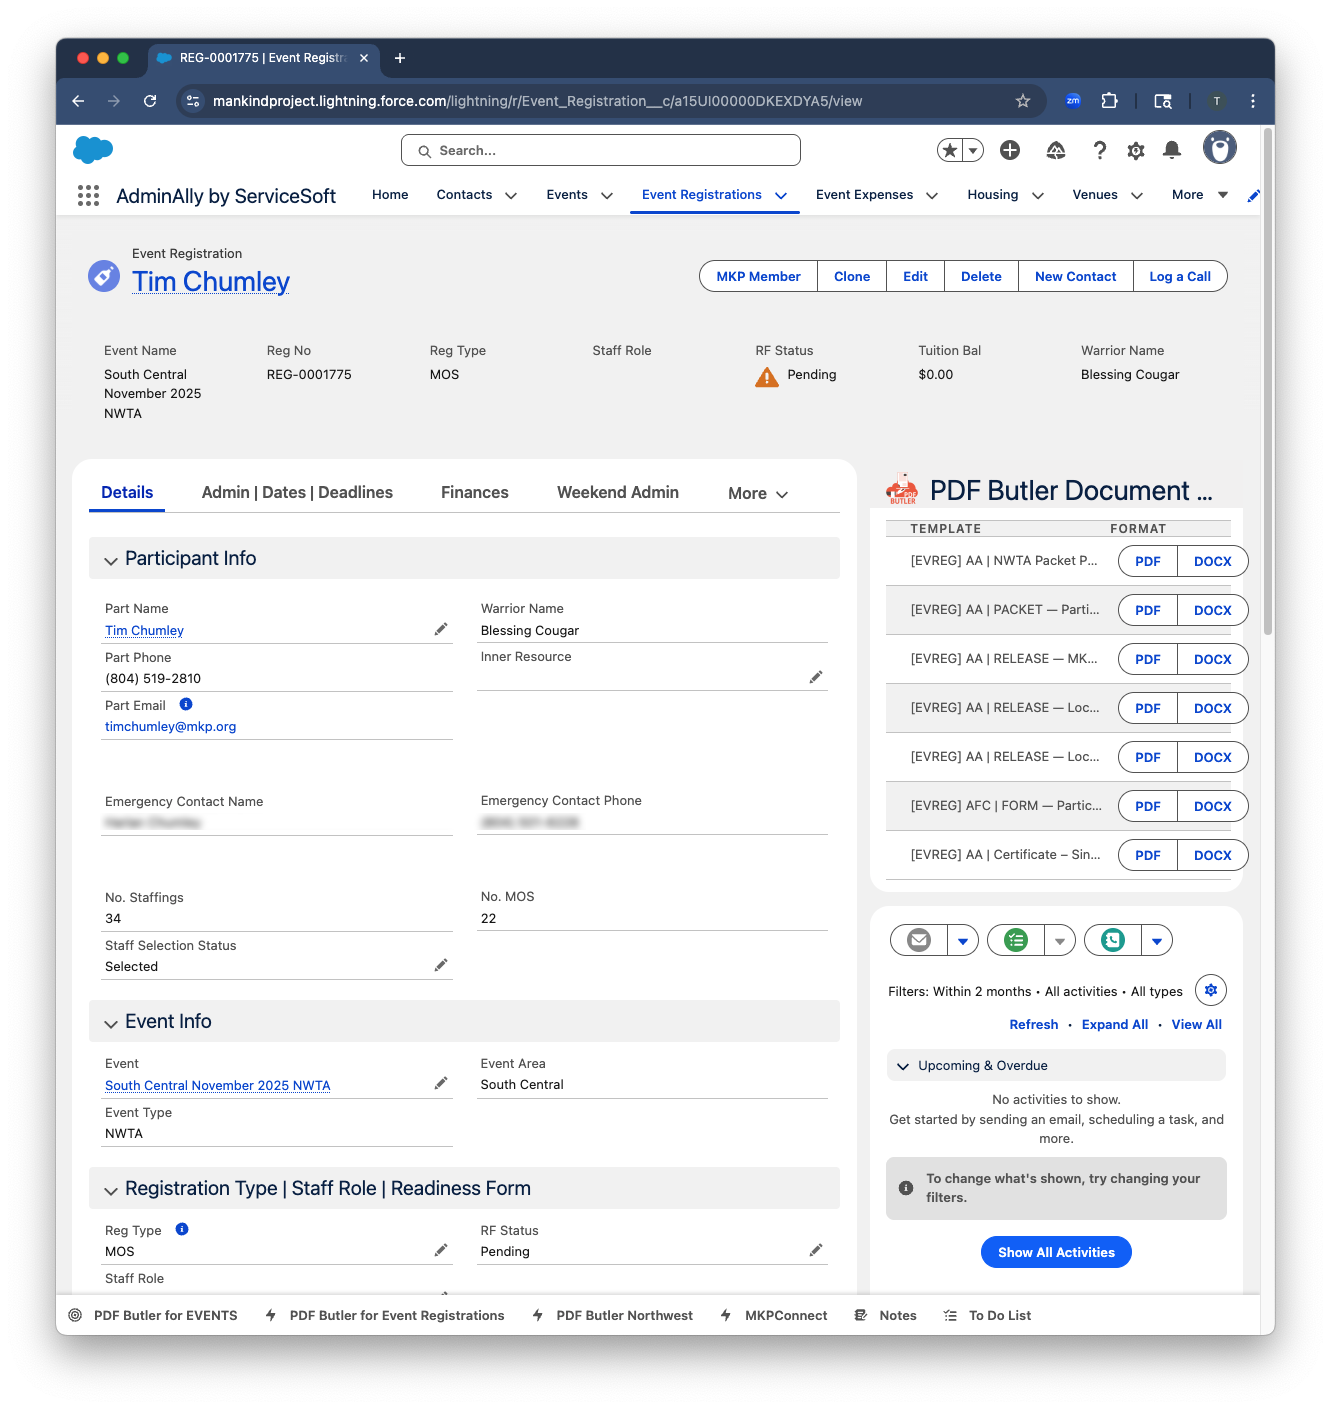1331x1409 pixels.
Task: Open the Venues nav dropdown chevron
Action: tap(1137, 196)
